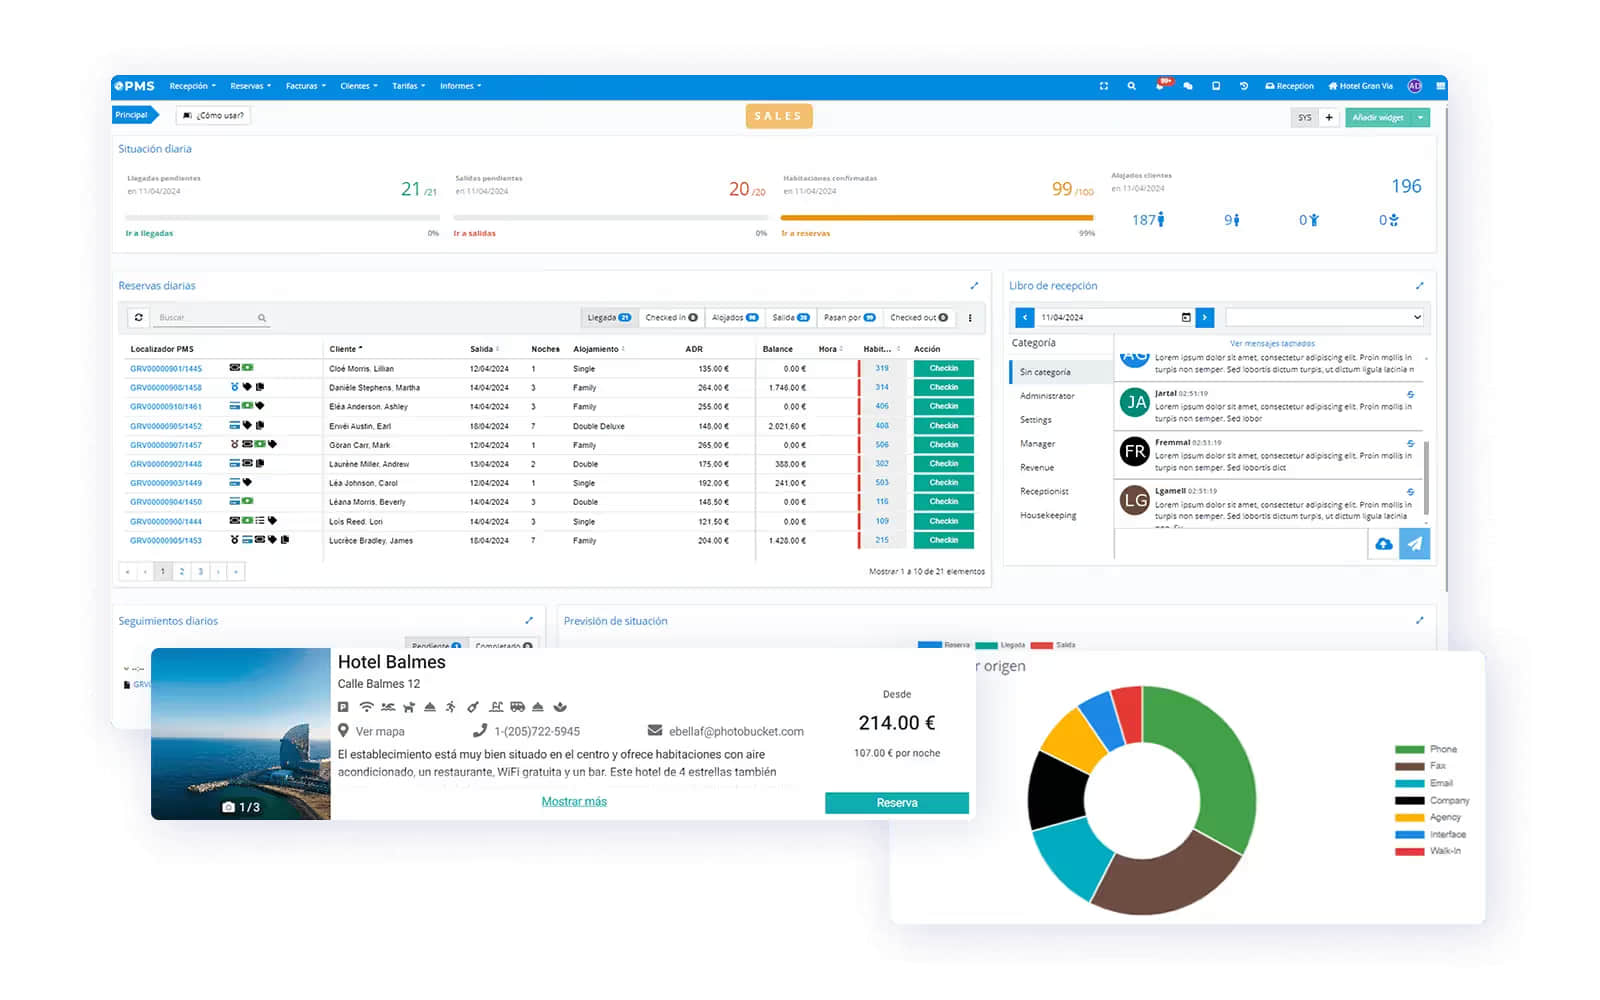
Task: Toggle the Alojados filter
Action: (735, 317)
